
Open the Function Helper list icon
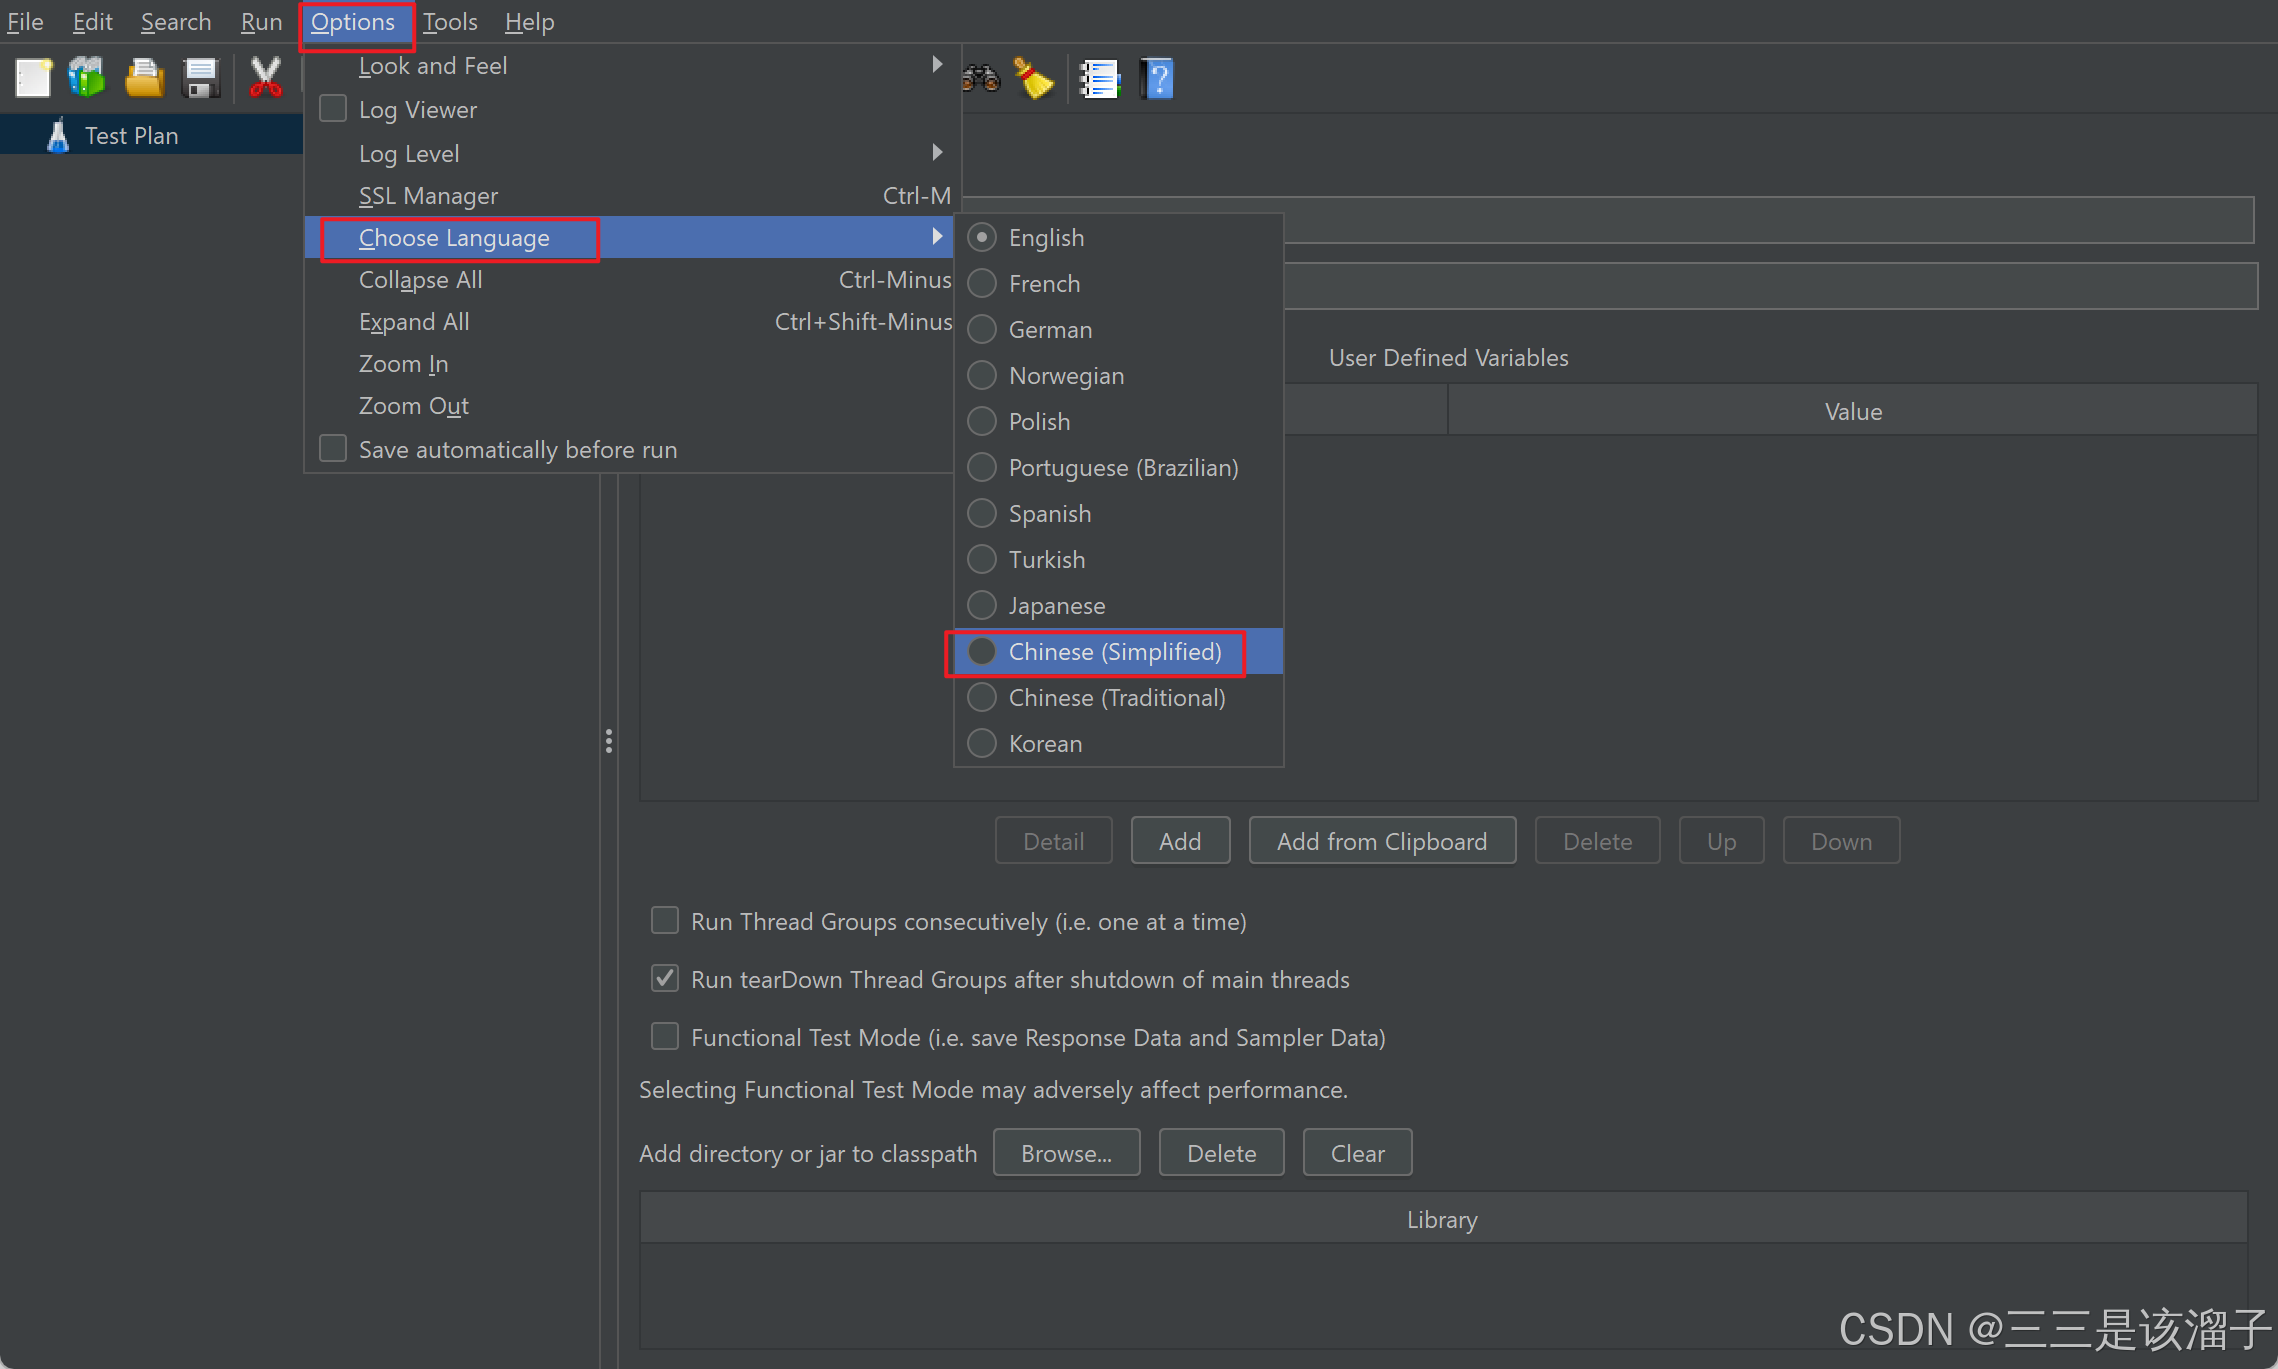point(1100,78)
